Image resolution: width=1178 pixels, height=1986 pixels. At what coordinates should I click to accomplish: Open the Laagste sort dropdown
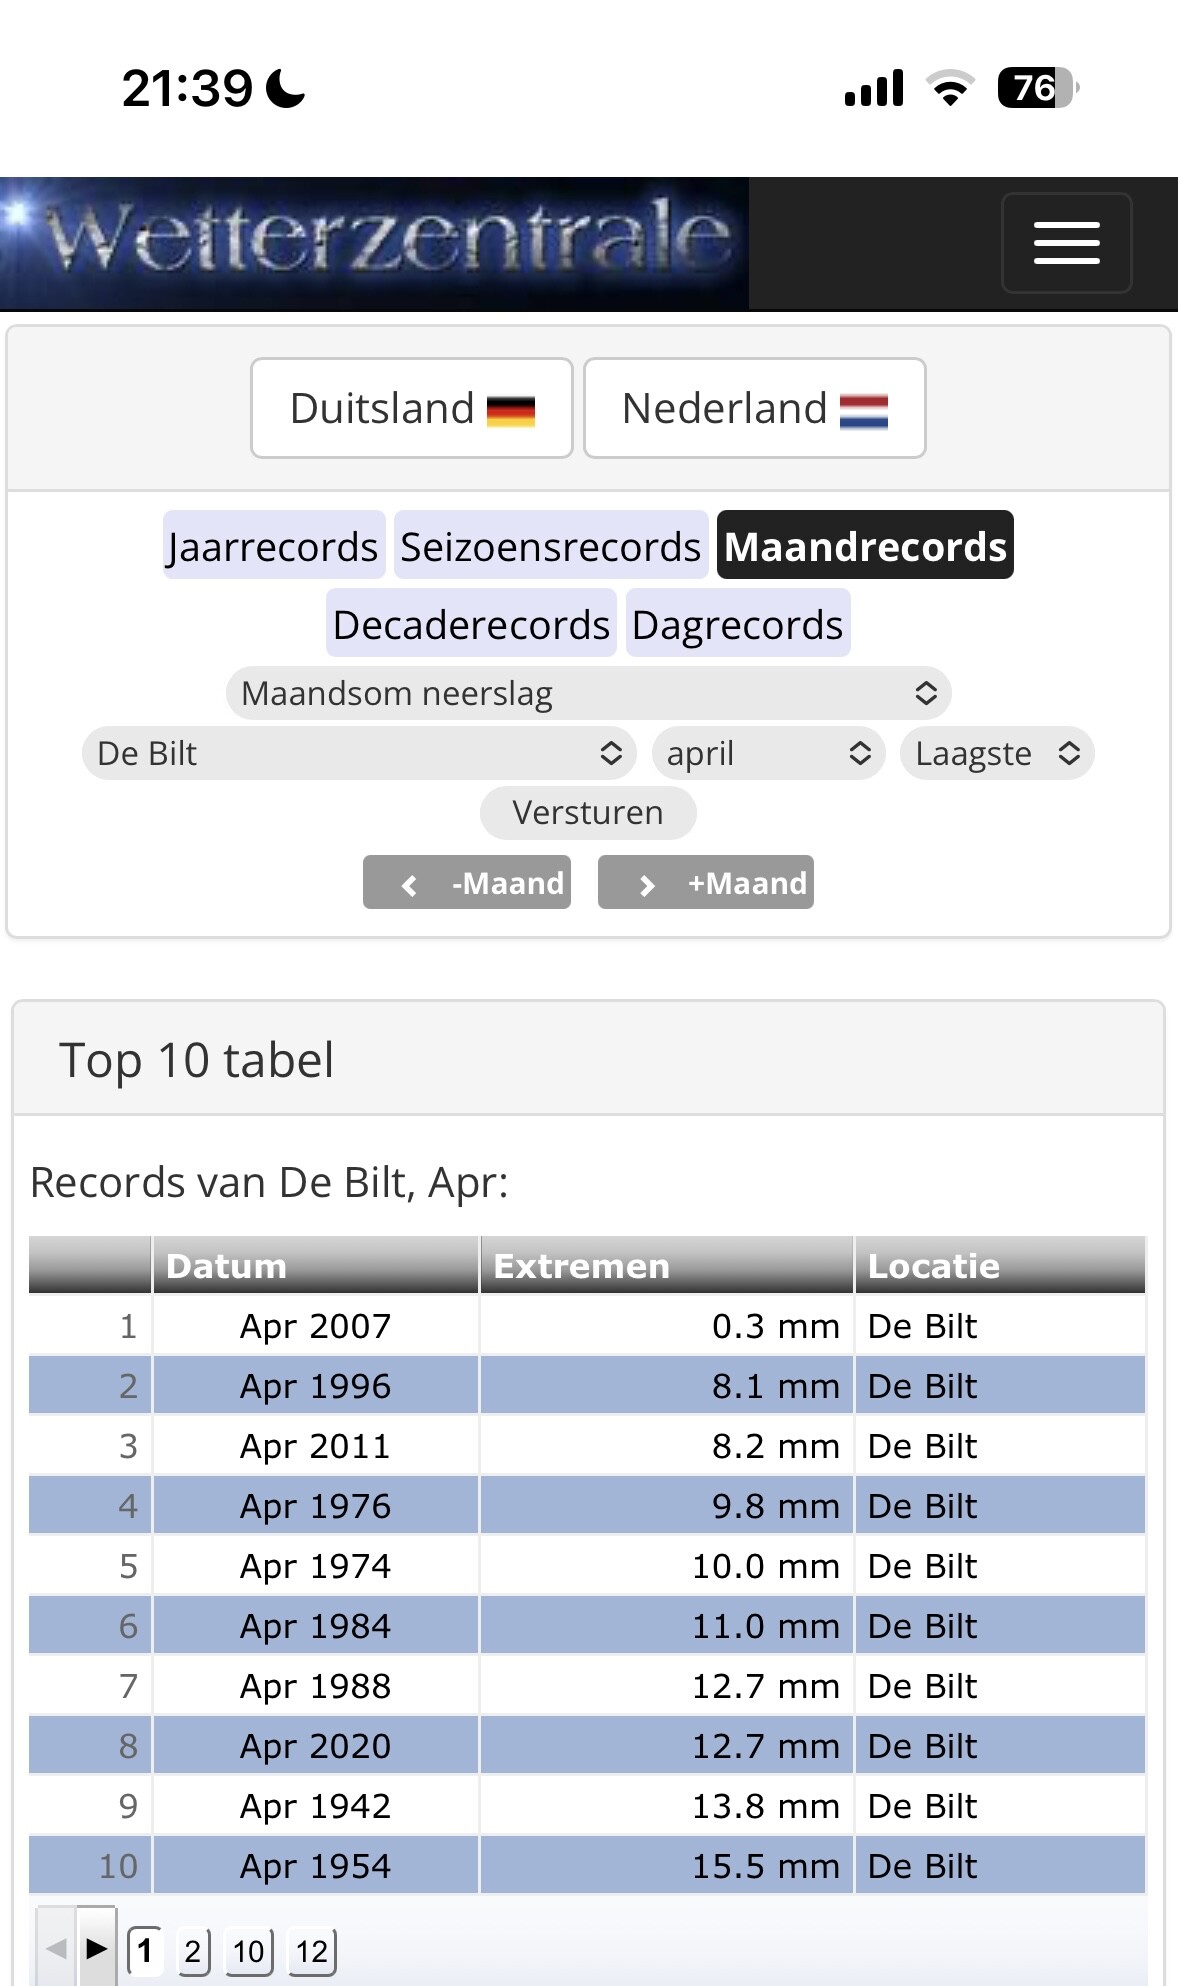pyautogui.click(x=997, y=753)
